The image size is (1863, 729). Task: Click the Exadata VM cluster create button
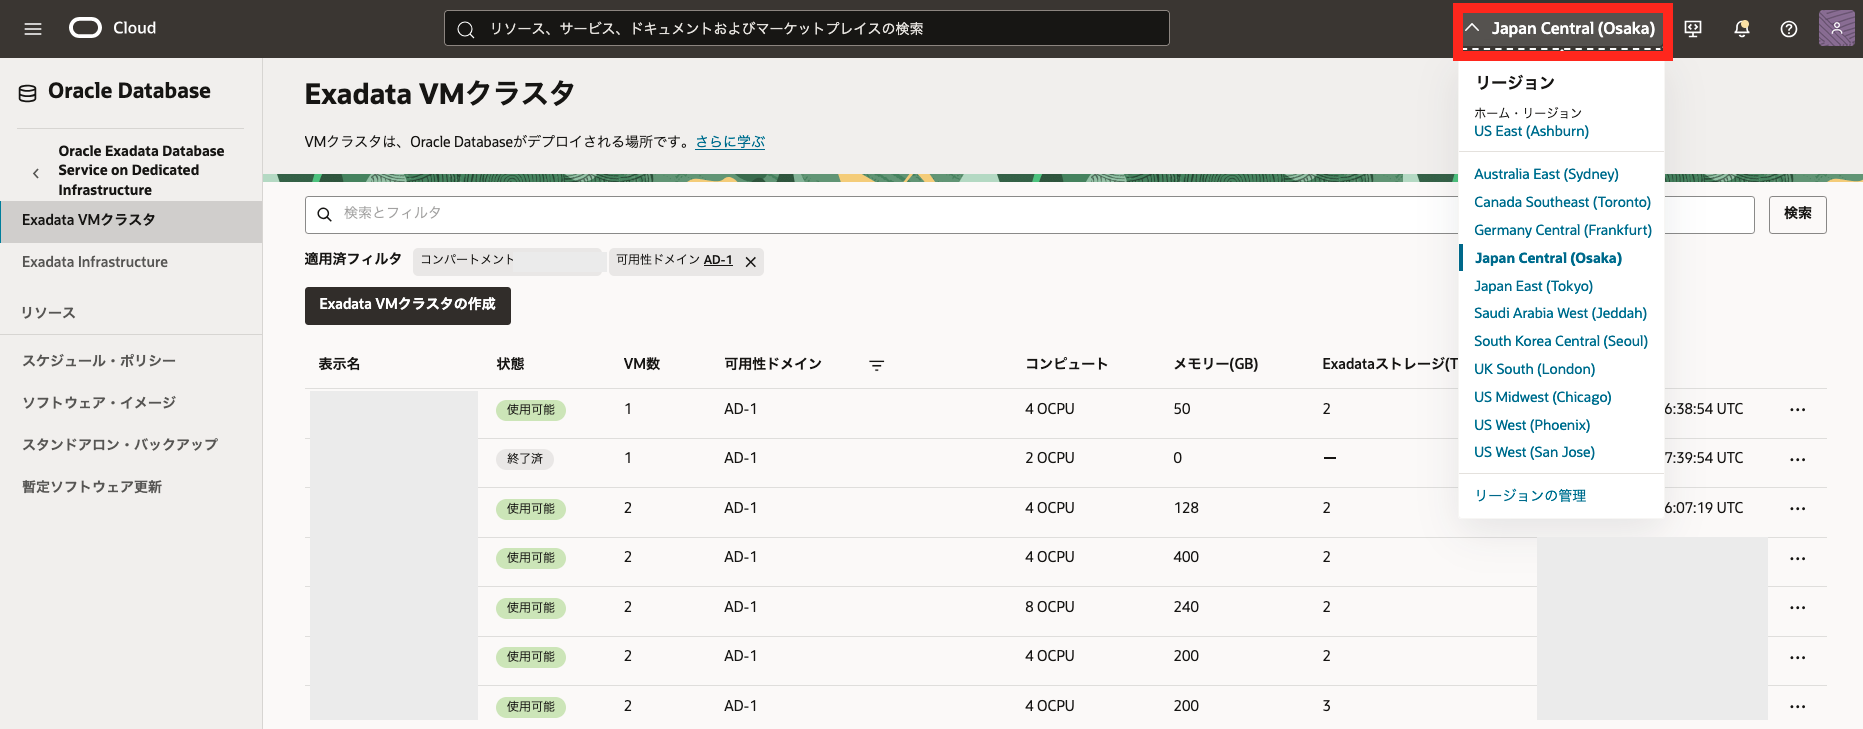407,305
